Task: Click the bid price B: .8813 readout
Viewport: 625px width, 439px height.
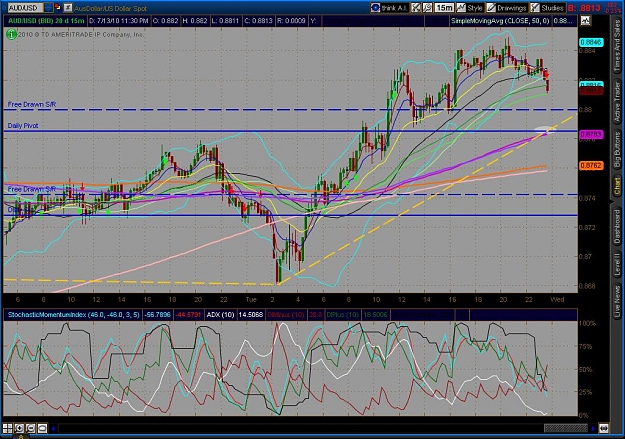Action: click(585, 8)
